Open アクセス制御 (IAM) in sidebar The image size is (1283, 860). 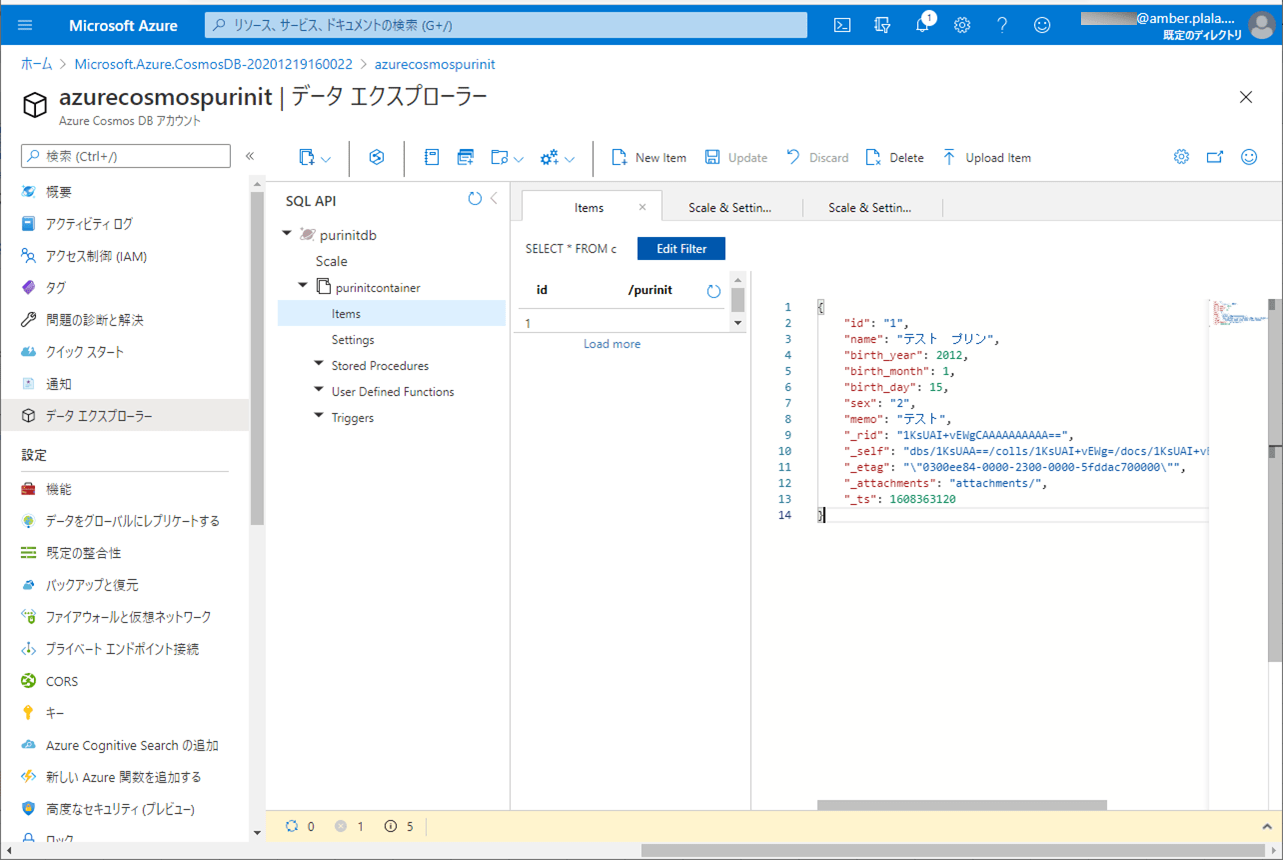point(96,256)
